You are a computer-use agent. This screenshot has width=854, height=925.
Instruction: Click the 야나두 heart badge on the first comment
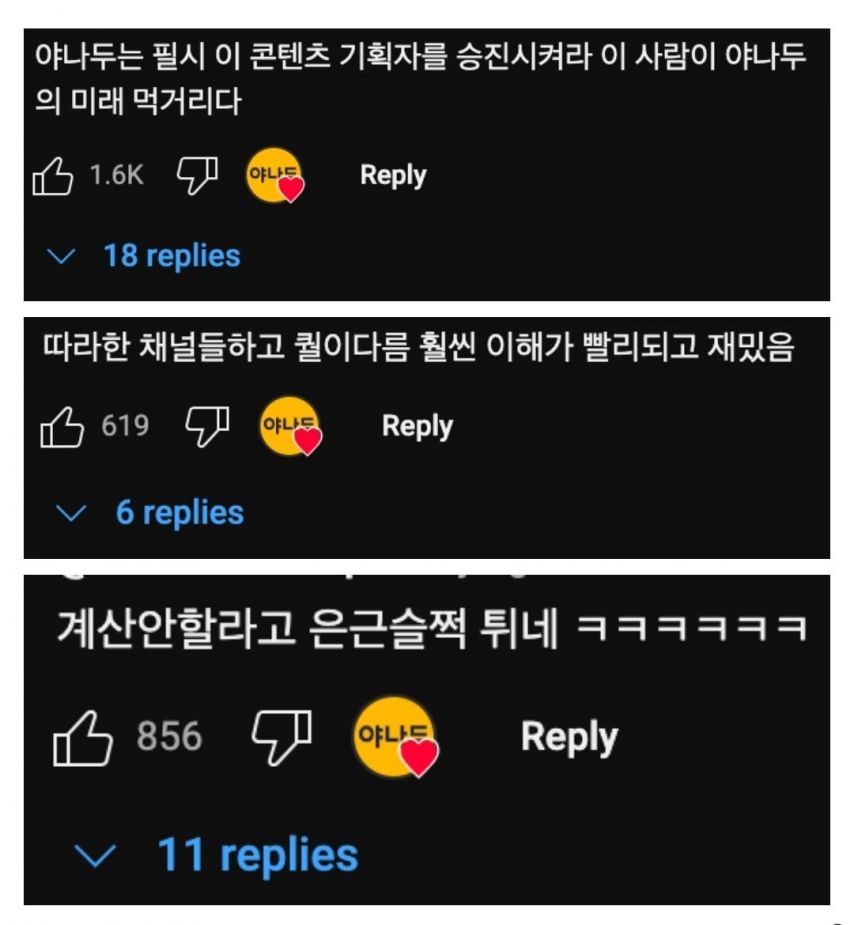pyautogui.click(x=275, y=176)
